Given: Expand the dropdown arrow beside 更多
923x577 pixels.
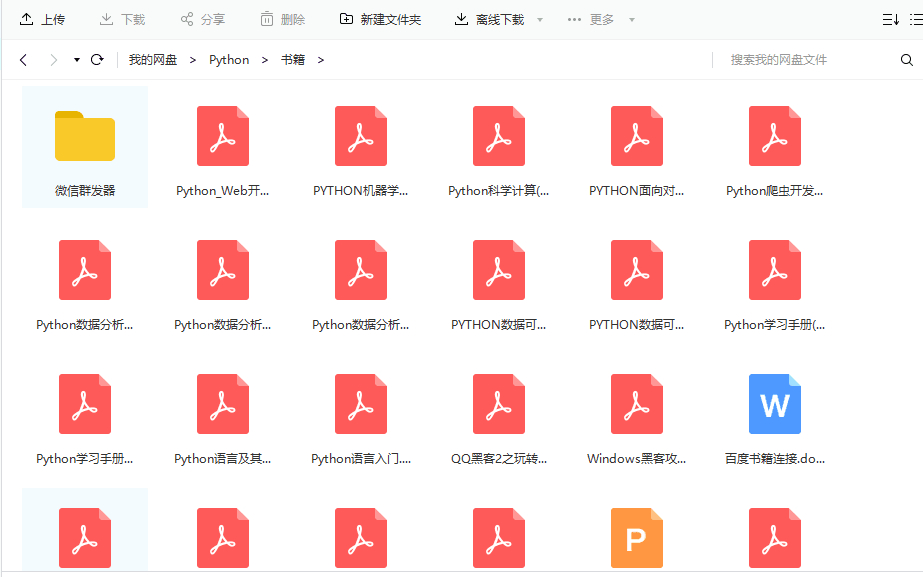Looking at the screenshot, I should click(632, 20).
